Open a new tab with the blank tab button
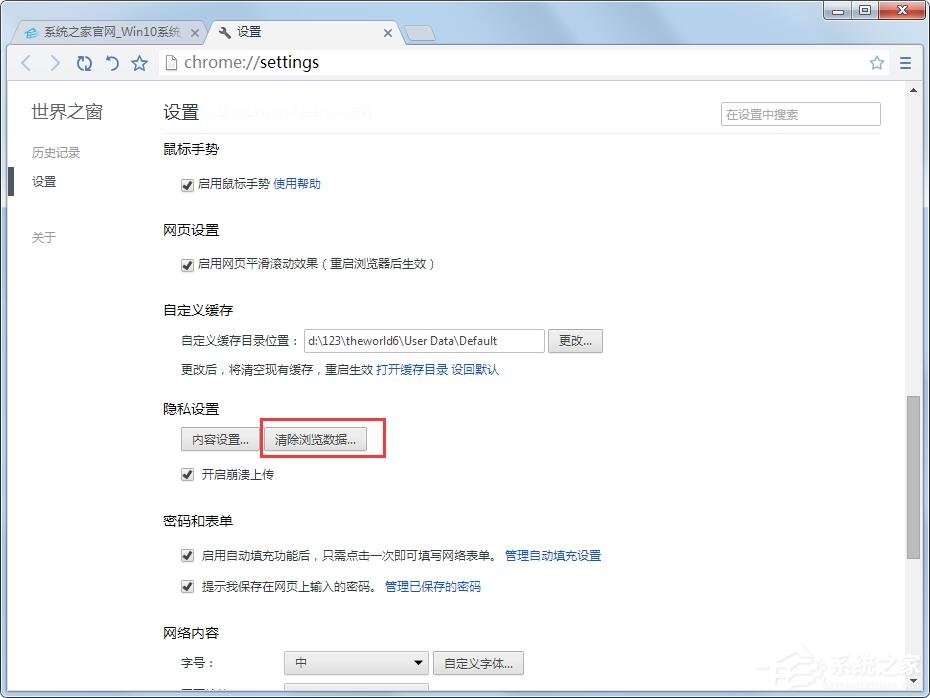This screenshot has height=698, width=930. point(419,31)
